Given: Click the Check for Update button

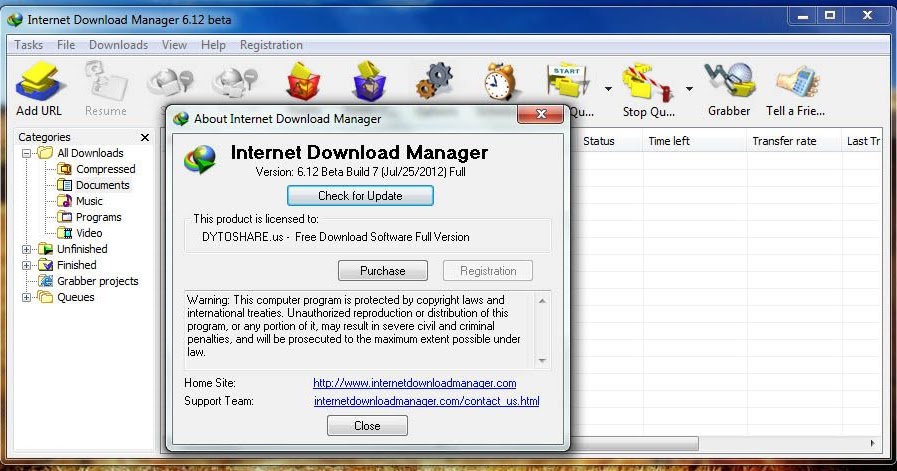Looking at the screenshot, I should click(360, 196).
